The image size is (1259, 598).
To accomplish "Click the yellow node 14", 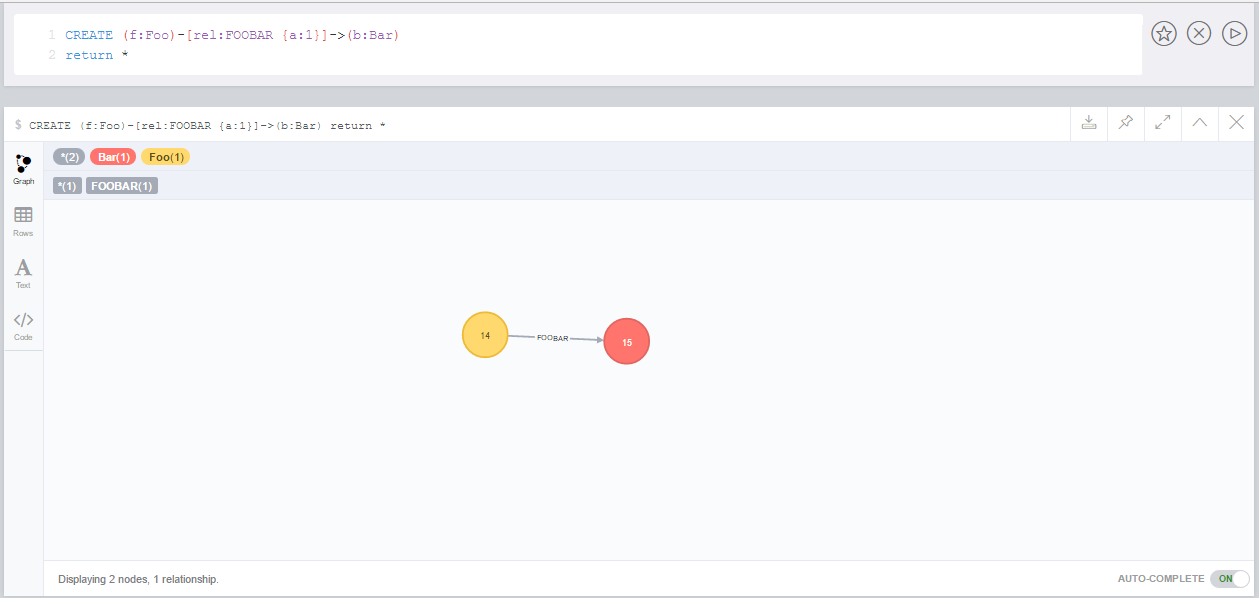I will (485, 334).
